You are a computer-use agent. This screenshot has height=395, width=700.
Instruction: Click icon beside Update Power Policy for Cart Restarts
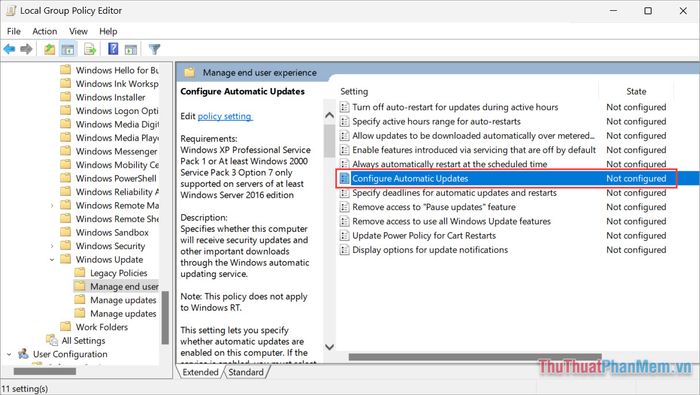(x=344, y=236)
